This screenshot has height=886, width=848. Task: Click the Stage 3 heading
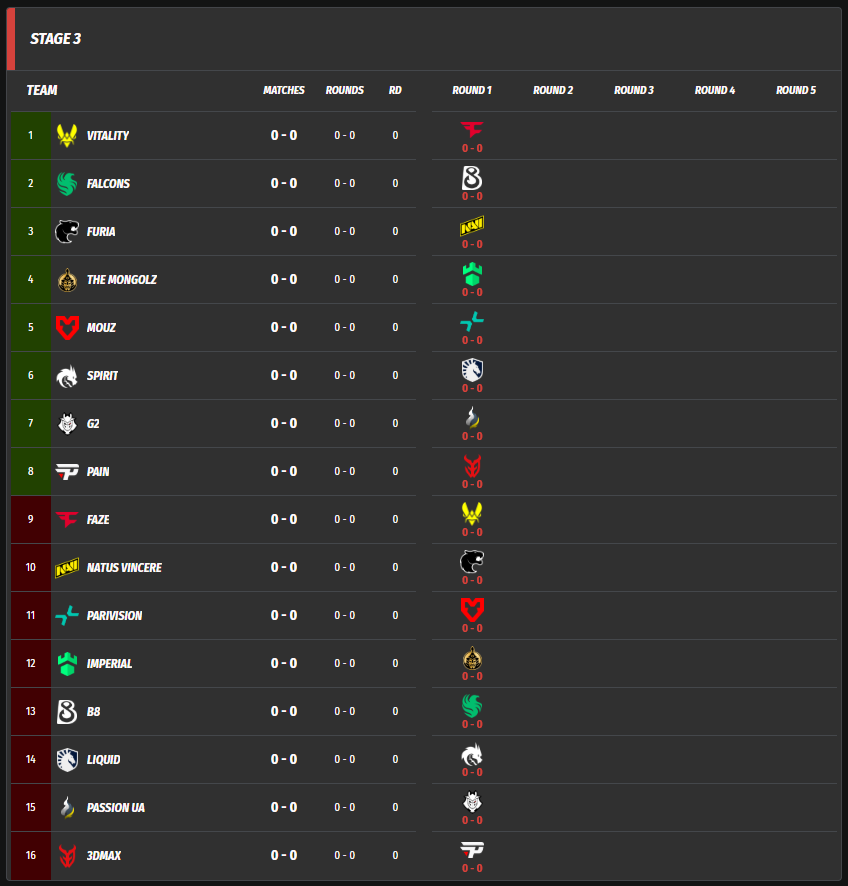[x=56, y=39]
